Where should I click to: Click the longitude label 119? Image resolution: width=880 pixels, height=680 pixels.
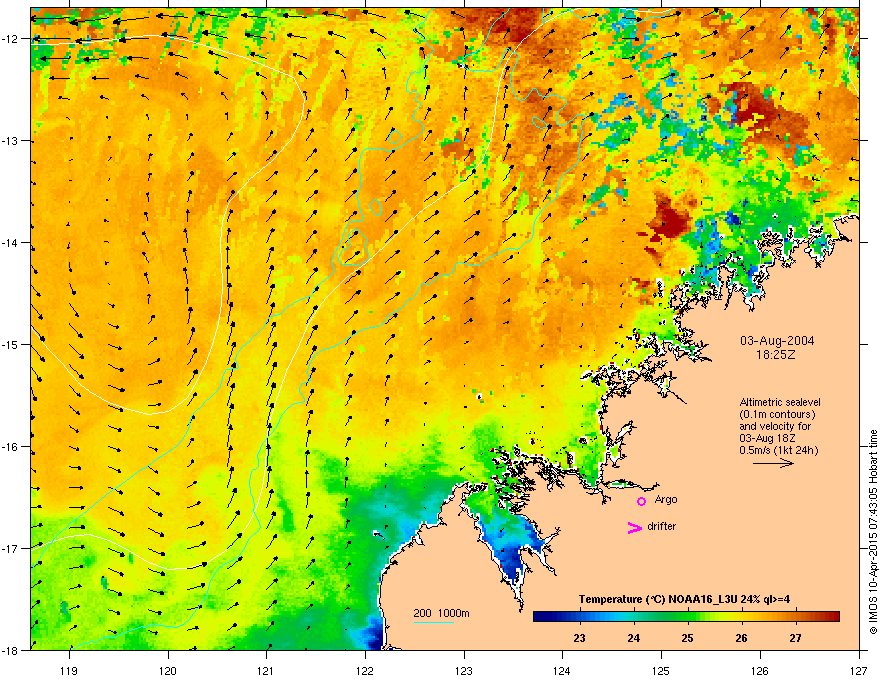69,670
